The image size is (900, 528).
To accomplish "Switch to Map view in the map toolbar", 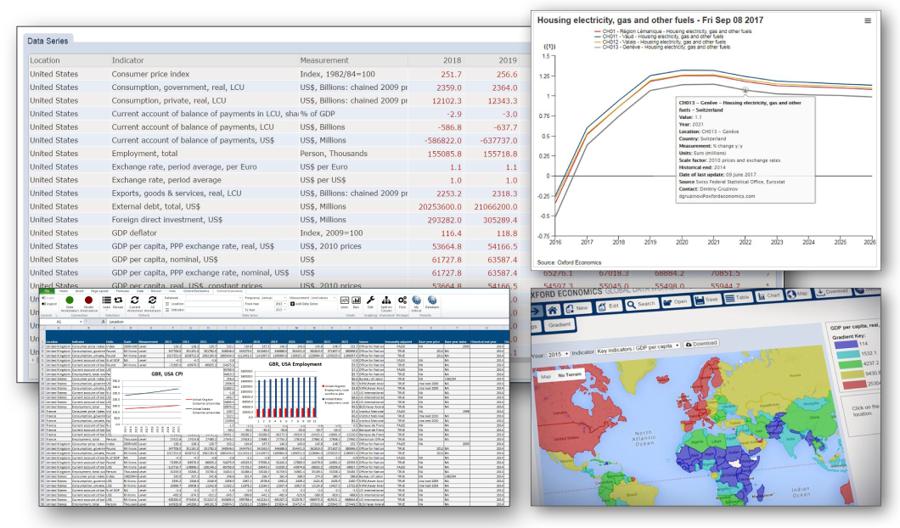I will tap(798, 294).
